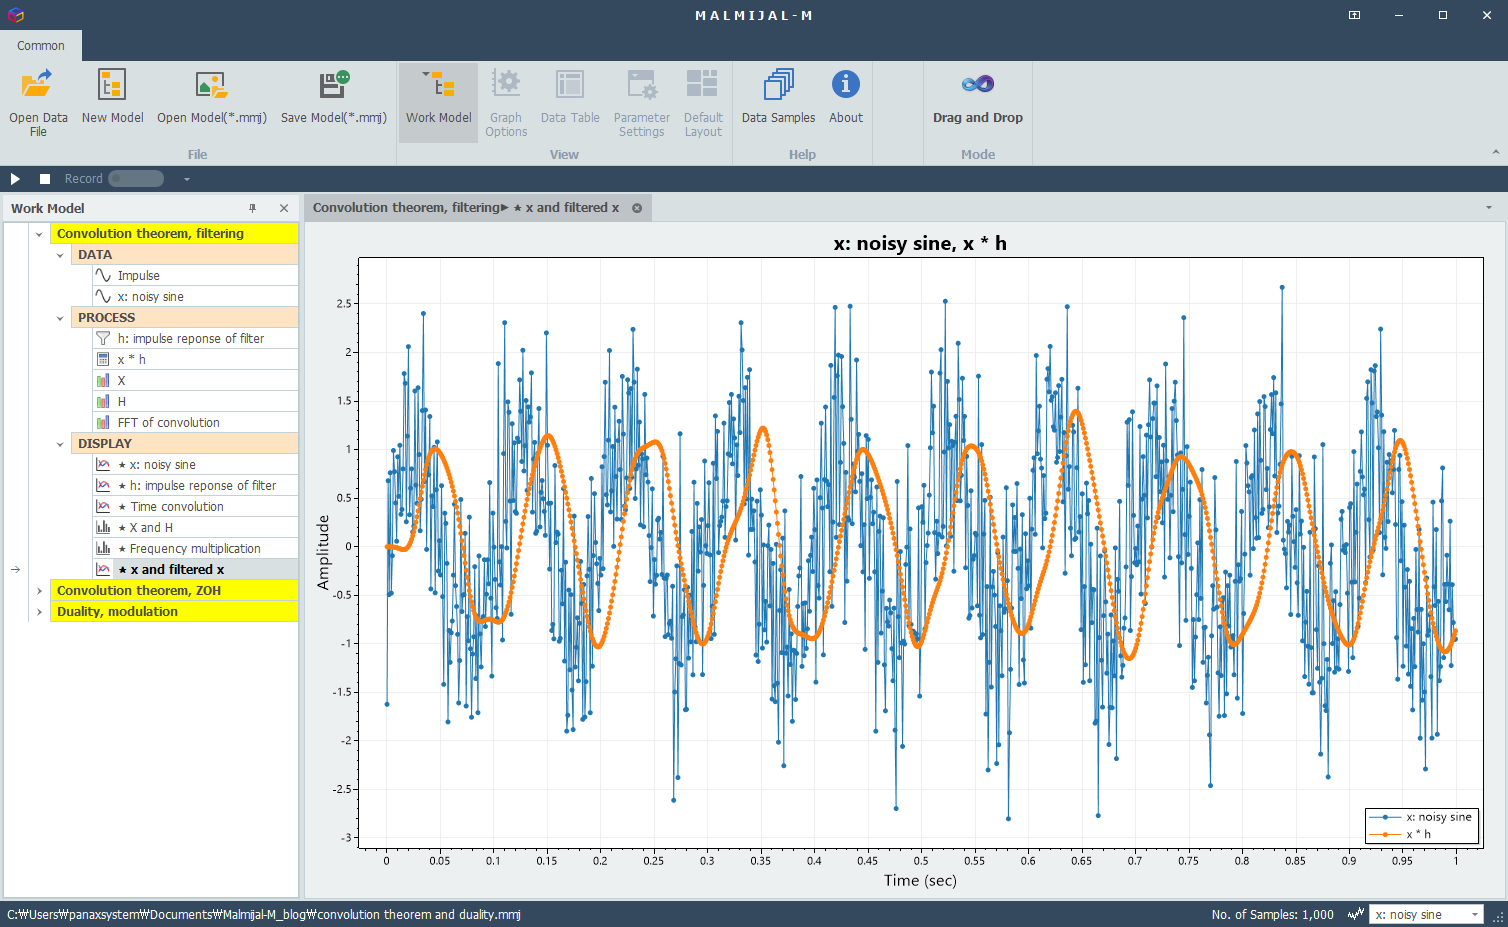Select 'h: impulse reponse of filter' process item
Viewport: 1508px width, 927px height.
click(x=195, y=339)
